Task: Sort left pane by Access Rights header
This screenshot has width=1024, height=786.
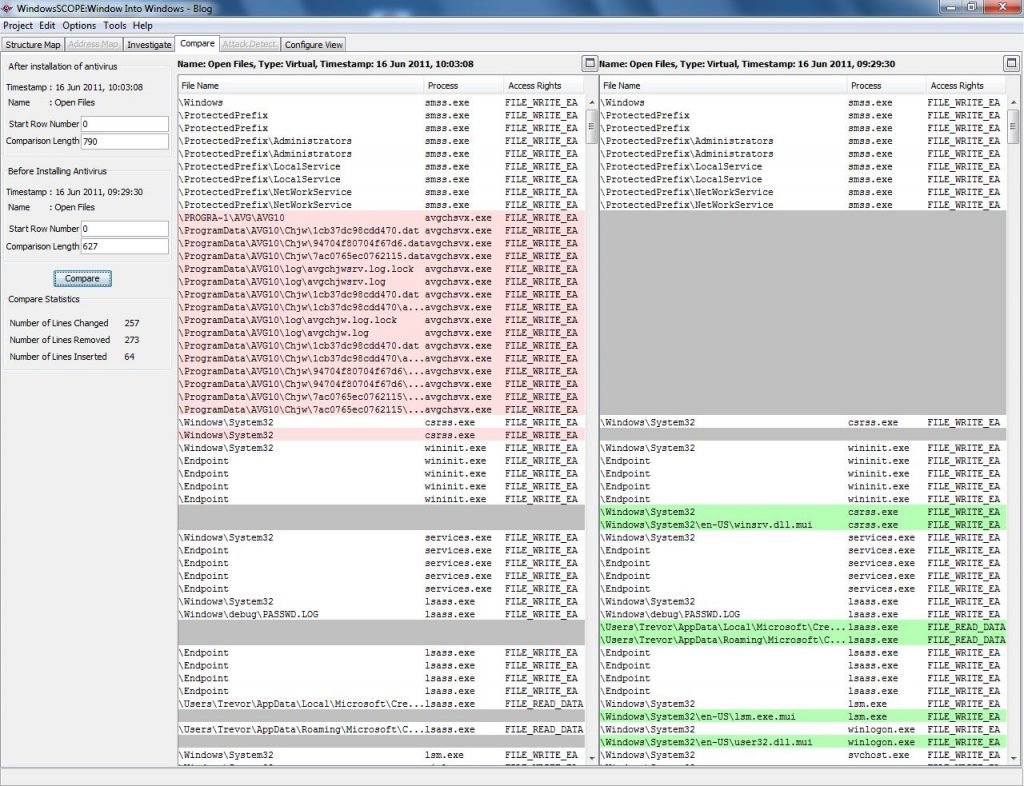Action: click(543, 86)
